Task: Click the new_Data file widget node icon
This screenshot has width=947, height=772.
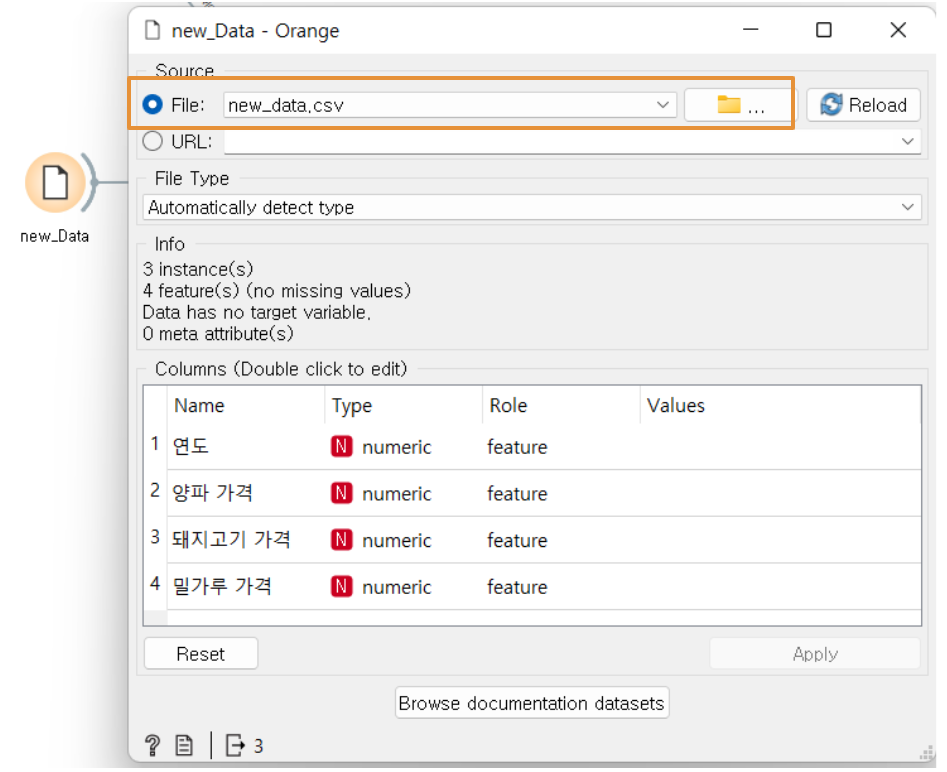Action: [55, 182]
